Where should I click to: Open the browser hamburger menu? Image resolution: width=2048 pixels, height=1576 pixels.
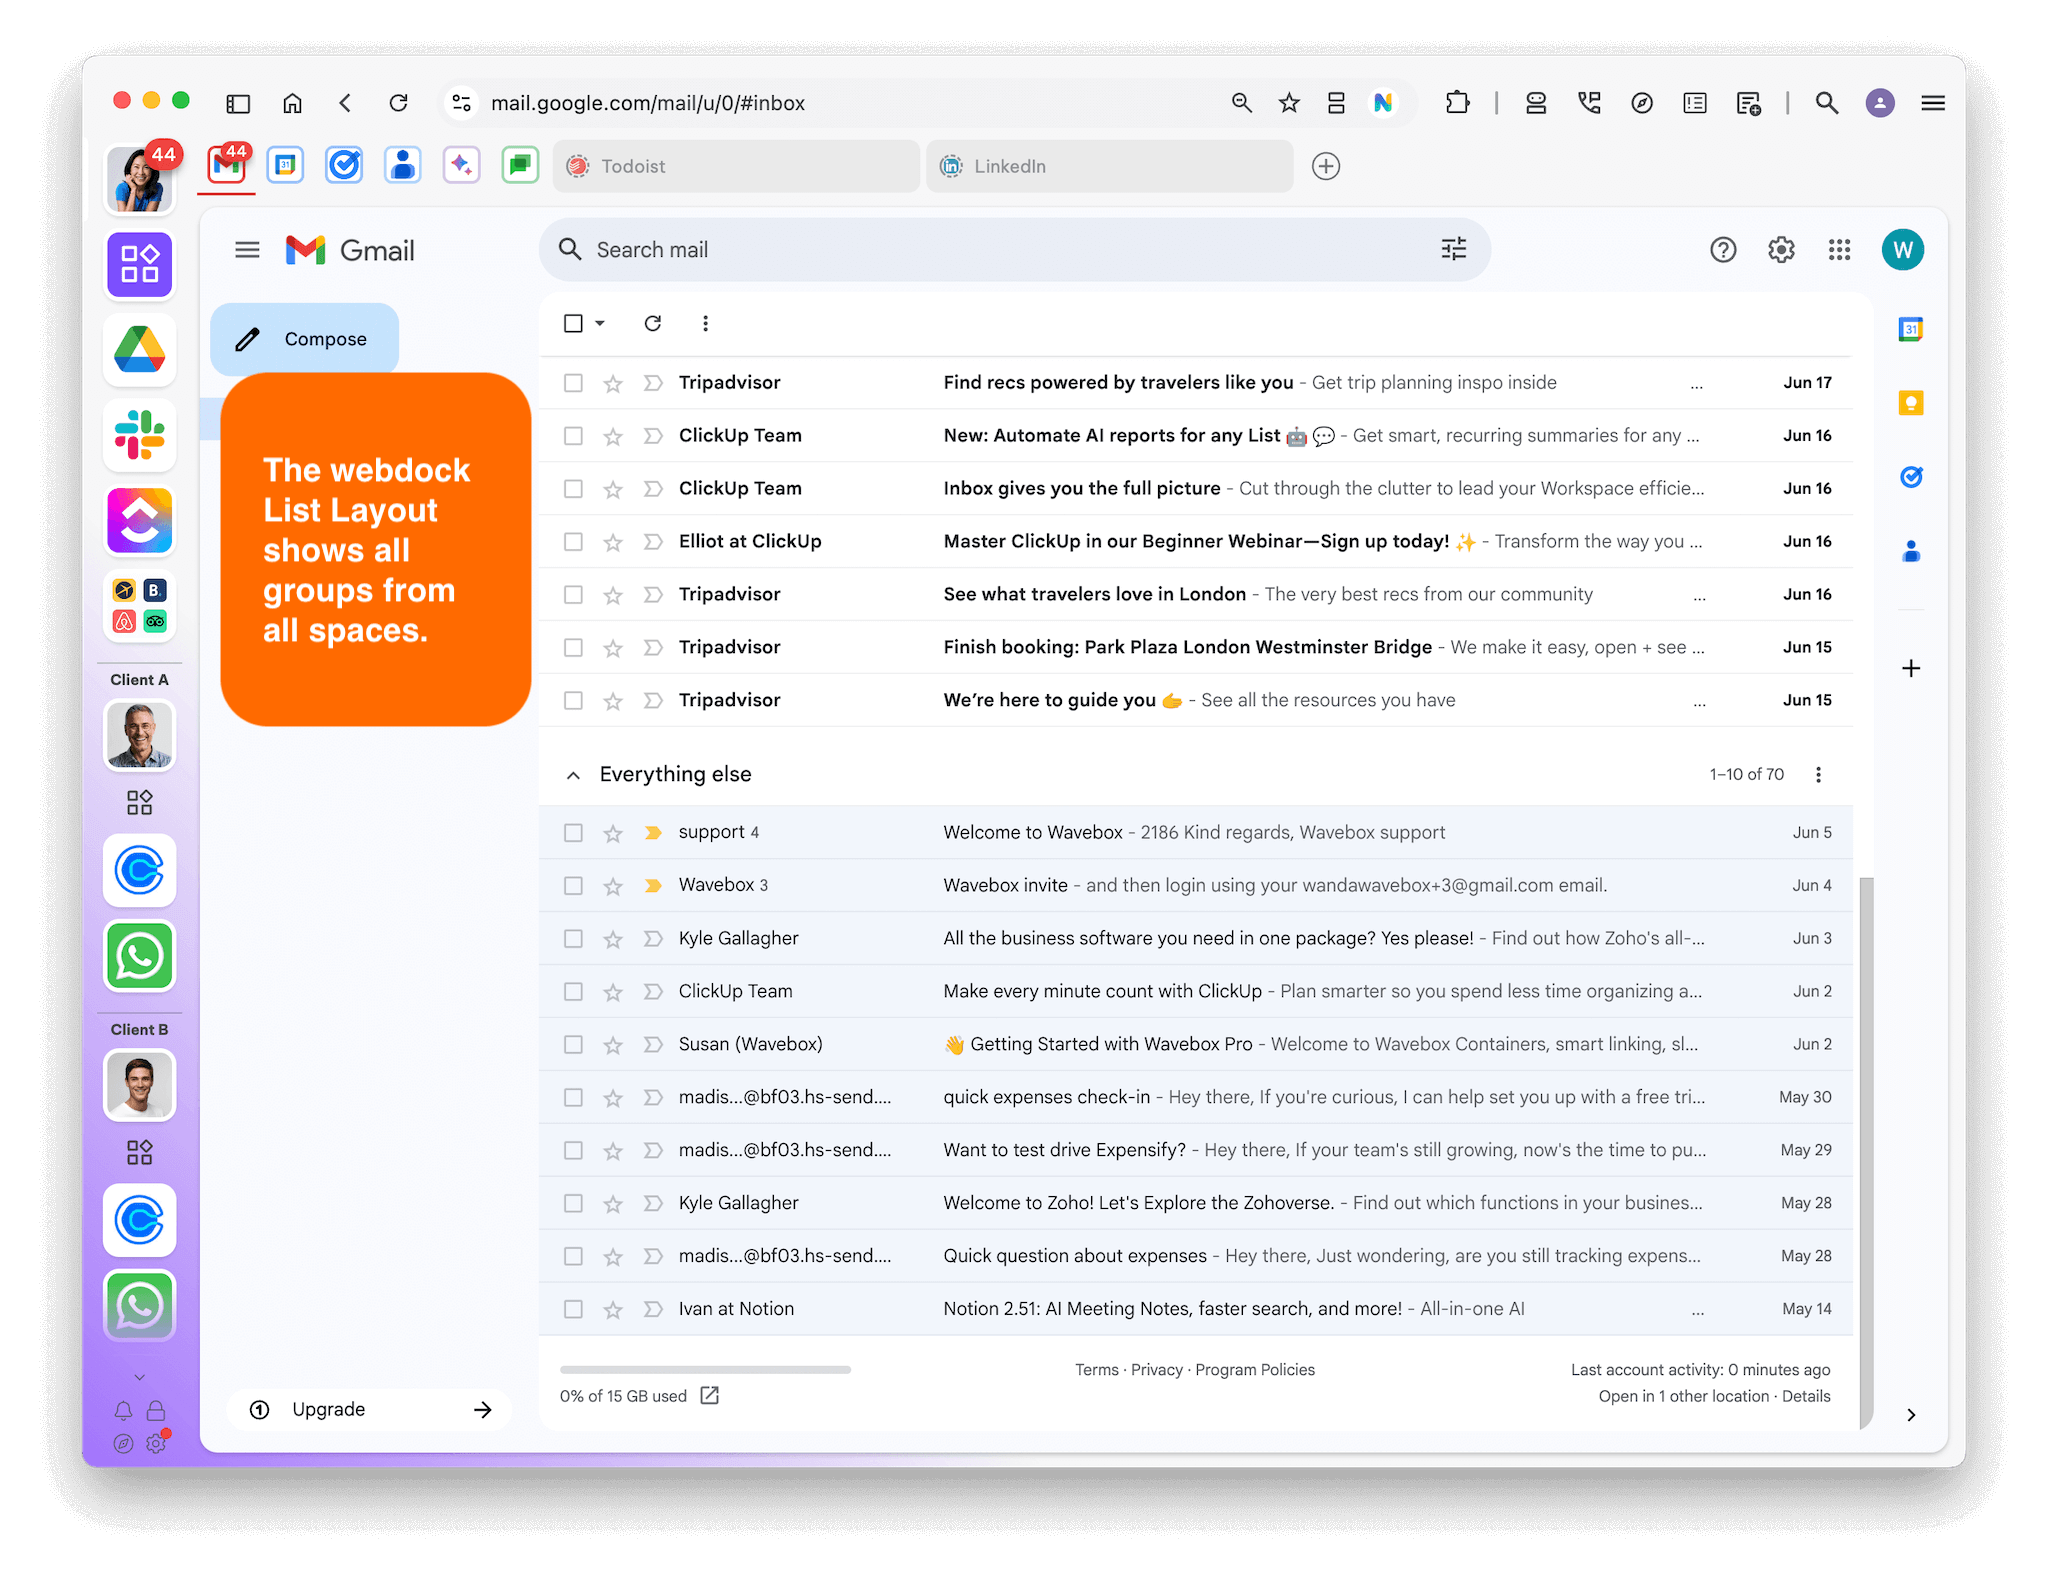point(1933,103)
